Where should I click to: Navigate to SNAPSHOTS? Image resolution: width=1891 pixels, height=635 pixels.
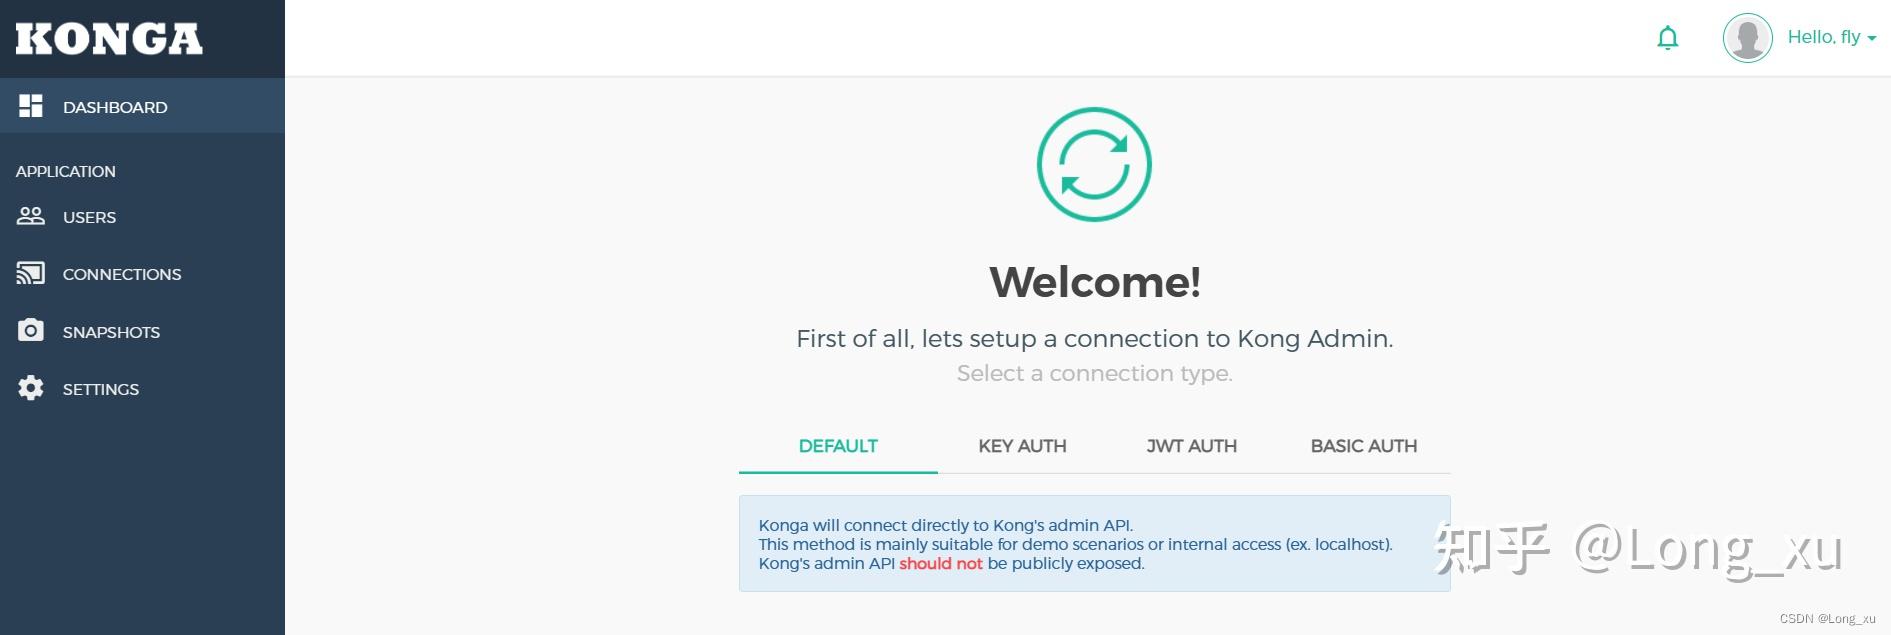tap(111, 332)
